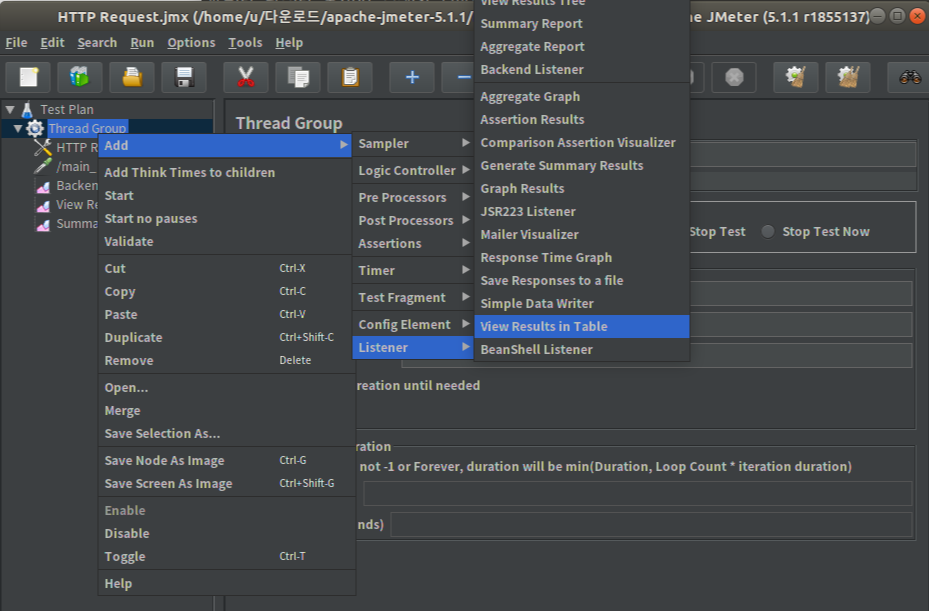929x611 pixels.
Task: Collapse the Test Plan tree node
Action: tap(10, 110)
